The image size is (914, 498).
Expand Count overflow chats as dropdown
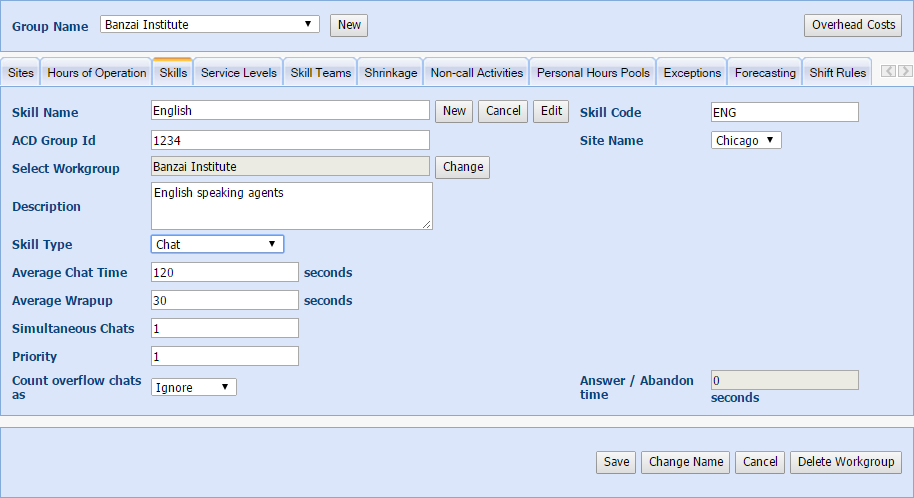click(194, 387)
